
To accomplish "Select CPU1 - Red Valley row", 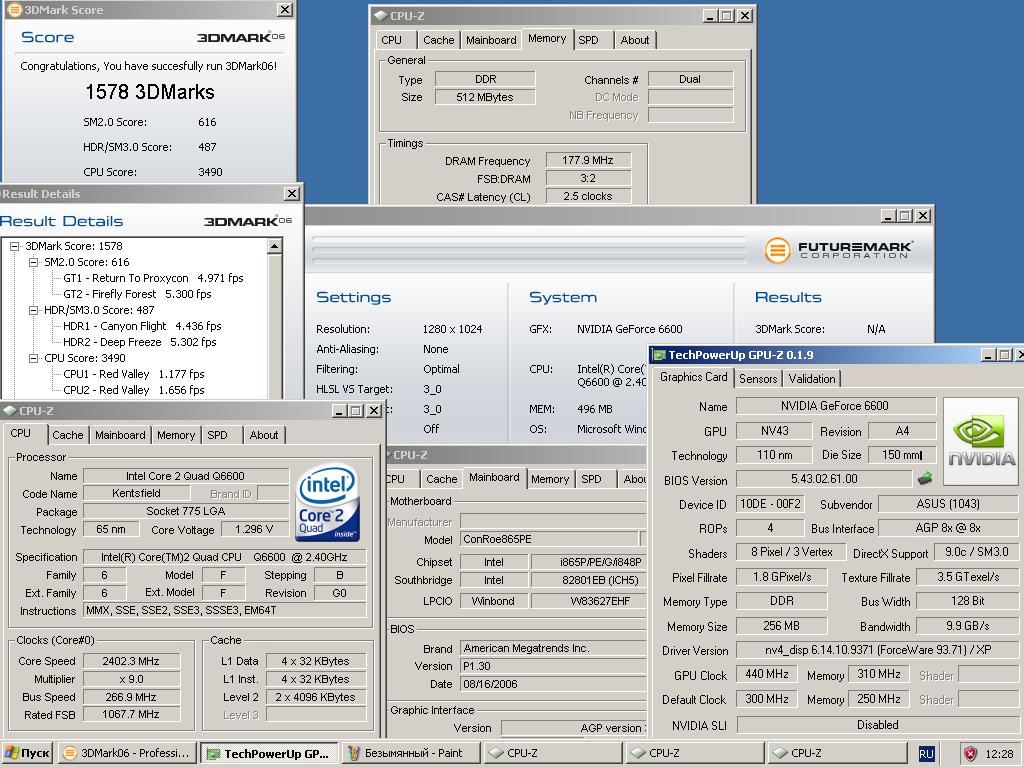I will 133,374.
